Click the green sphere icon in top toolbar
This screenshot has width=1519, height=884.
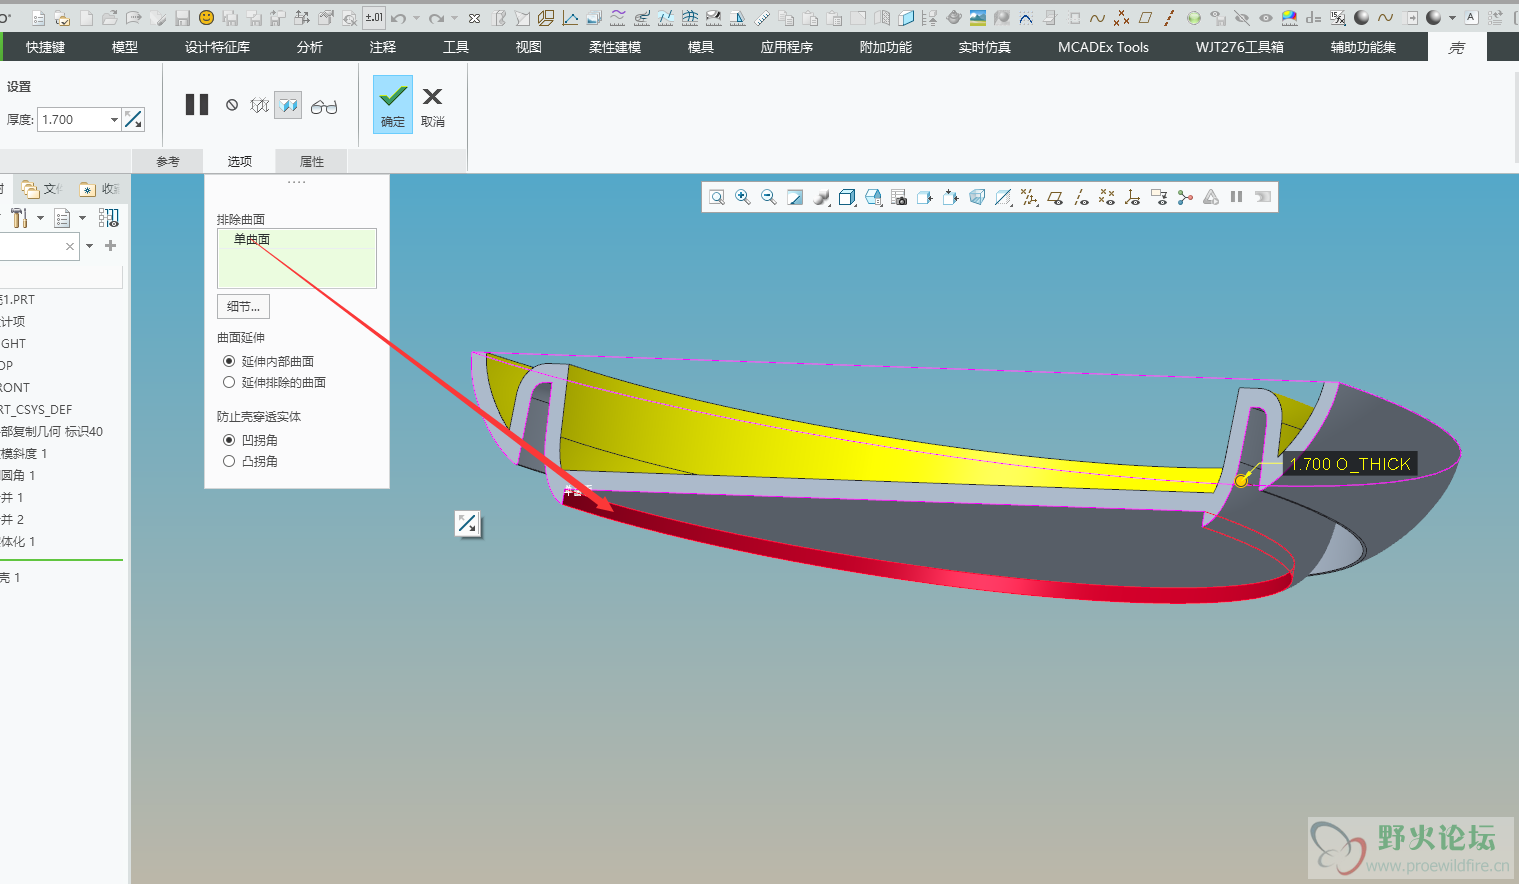[x=1194, y=18]
